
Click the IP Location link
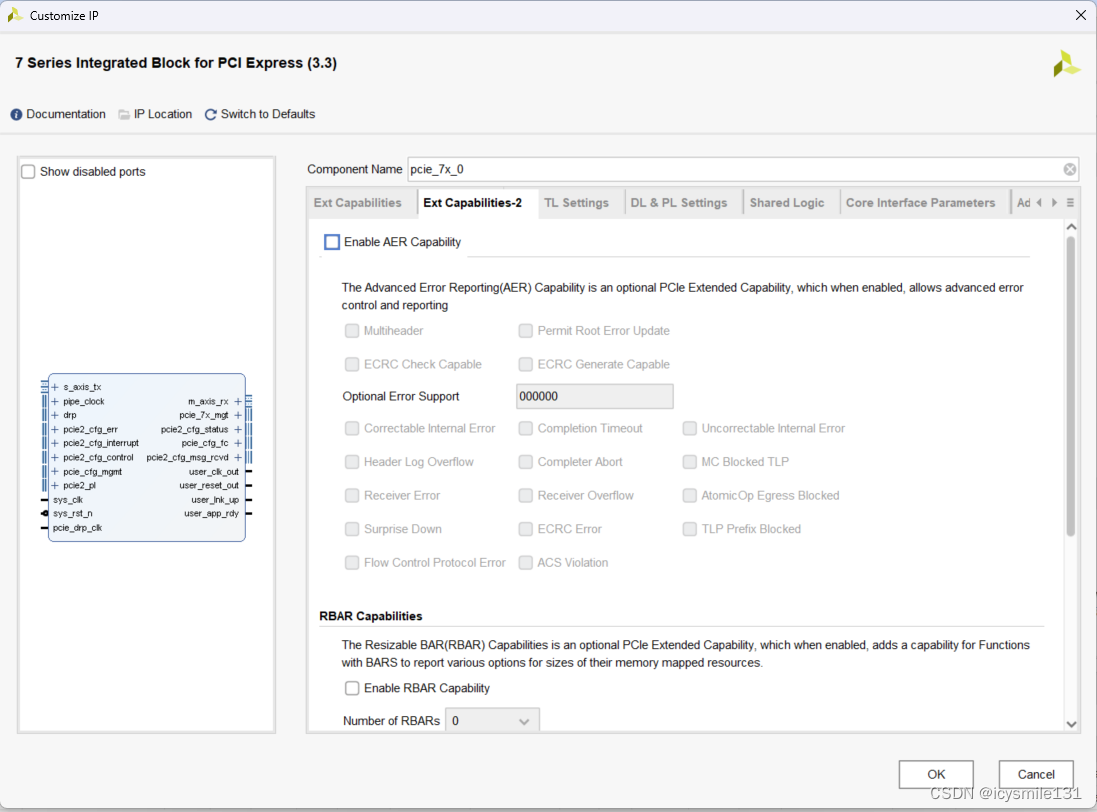pos(163,114)
